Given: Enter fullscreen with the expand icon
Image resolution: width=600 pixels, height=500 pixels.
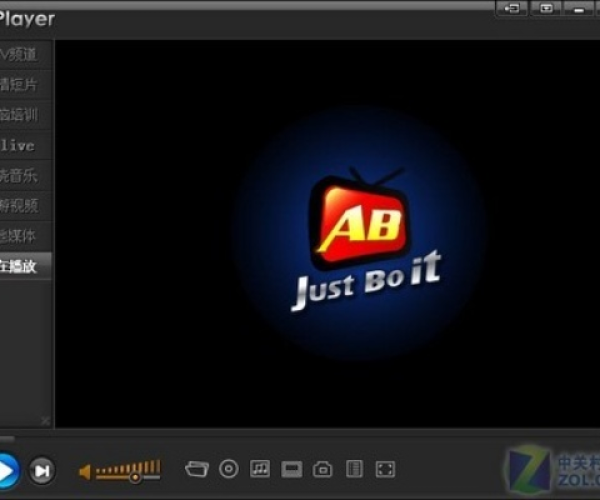Looking at the screenshot, I should point(384,468).
